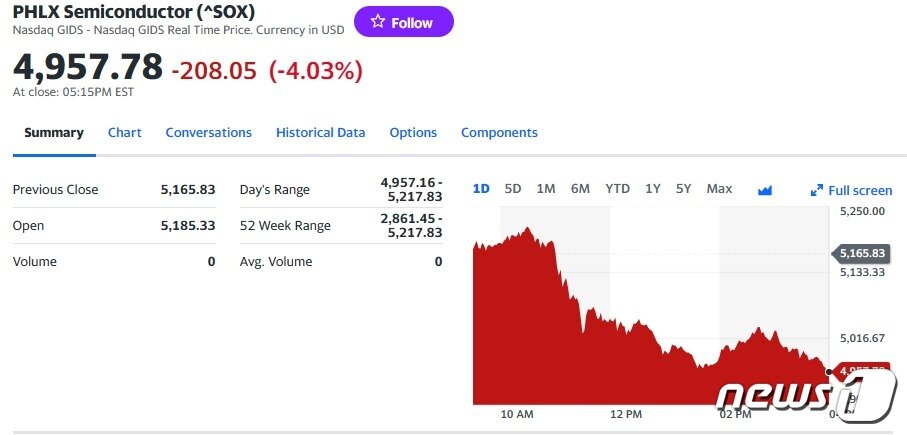Screen dimensions: 907x435
Task: Select the 1Y chart range
Action: coord(653,189)
